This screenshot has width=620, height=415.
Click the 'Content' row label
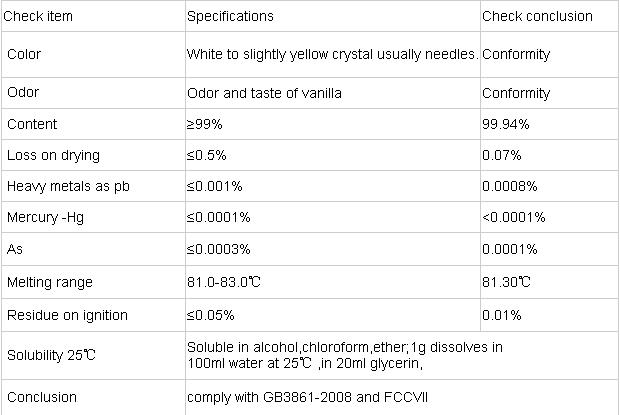(x=32, y=124)
